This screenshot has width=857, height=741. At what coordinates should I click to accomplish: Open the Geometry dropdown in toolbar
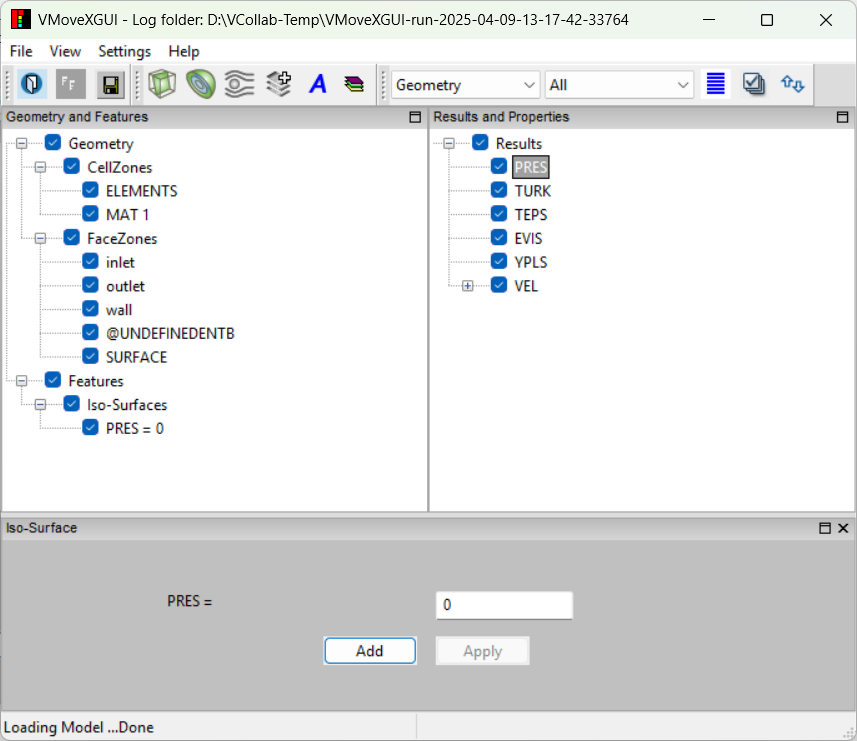pyautogui.click(x=465, y=85)
